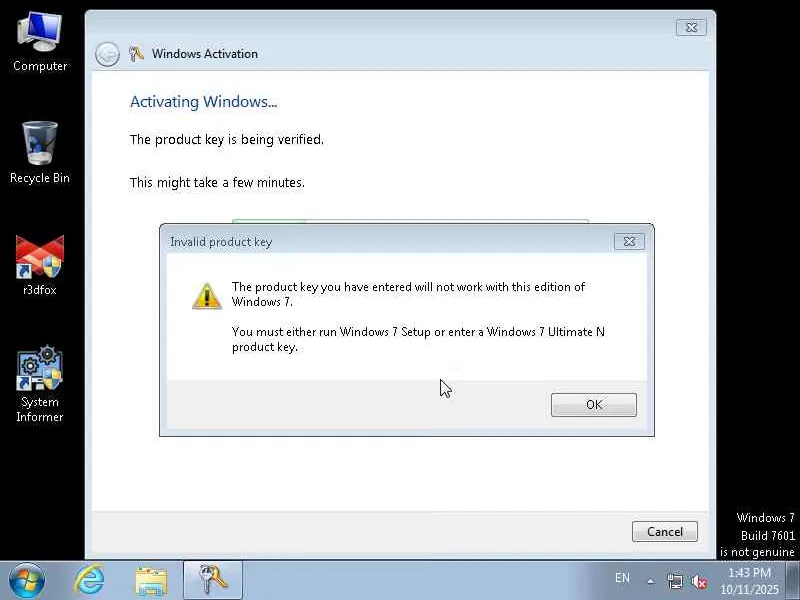Click the network status tray icon
The image size is (800, 600).
point(675,581)
